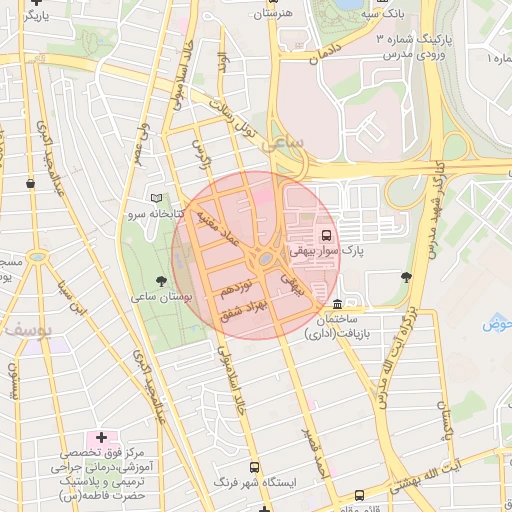This screenshot has width=512, height=512.
Task: Click the hospital cross icon on pink block
Action: [101, 437]
